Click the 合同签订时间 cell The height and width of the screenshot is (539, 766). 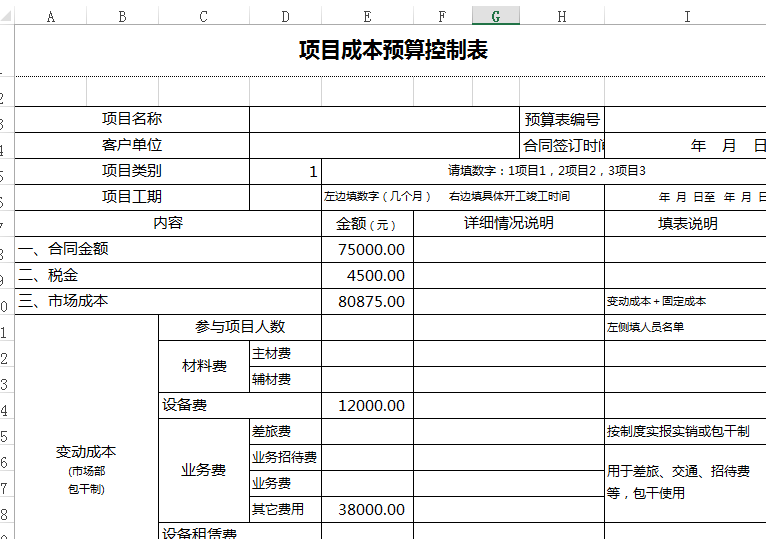click(562, 145)
